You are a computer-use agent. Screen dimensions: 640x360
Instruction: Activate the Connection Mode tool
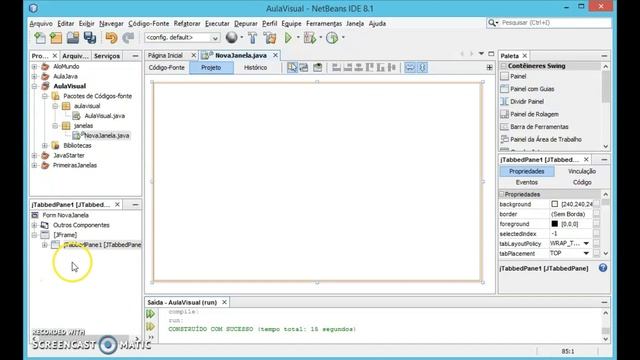pos(304,67)
